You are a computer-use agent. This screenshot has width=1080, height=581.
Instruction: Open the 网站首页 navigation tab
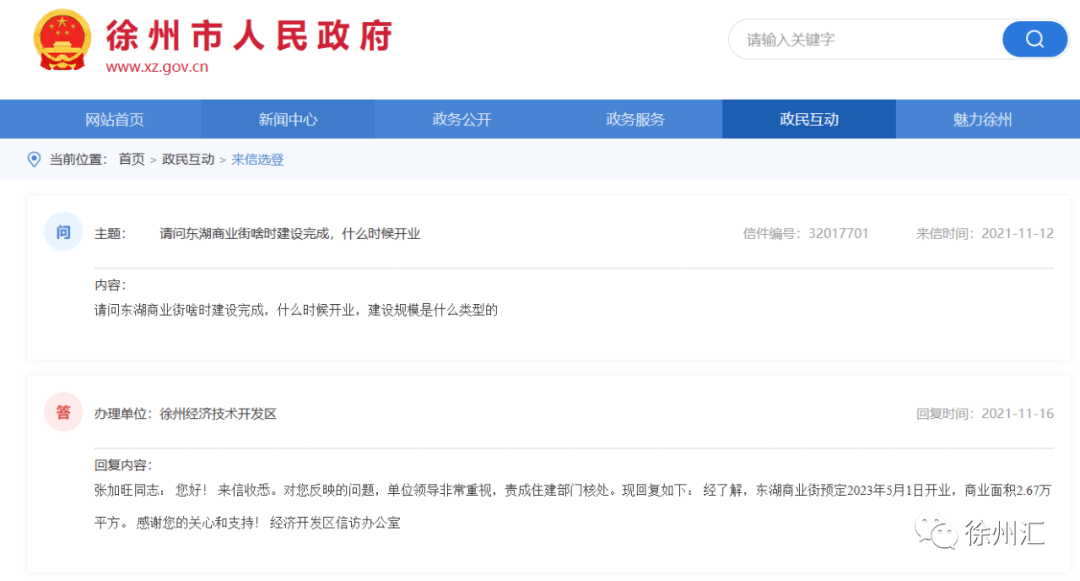pyautogui.click(x=114, y=119)
